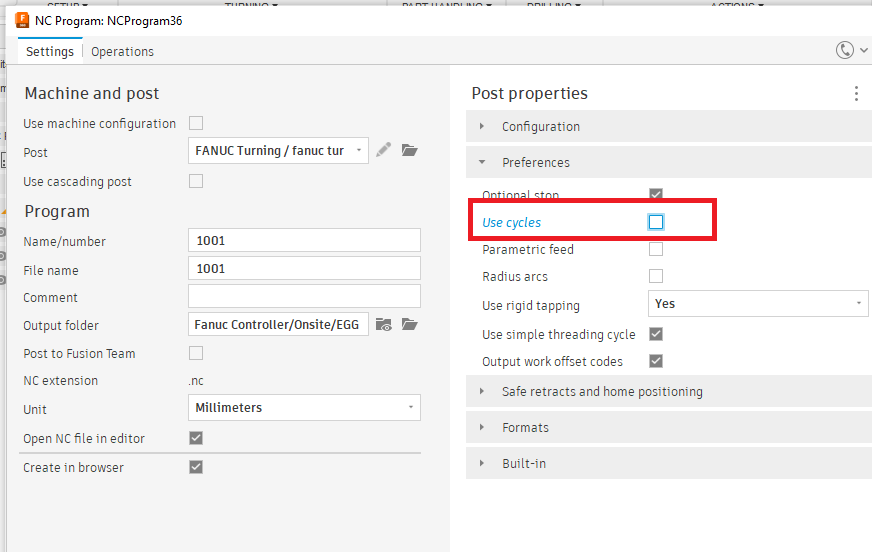Screen dimensions: 872x552
Task: Open Post properties three-dot menu
Action: [x=856, y=93]
